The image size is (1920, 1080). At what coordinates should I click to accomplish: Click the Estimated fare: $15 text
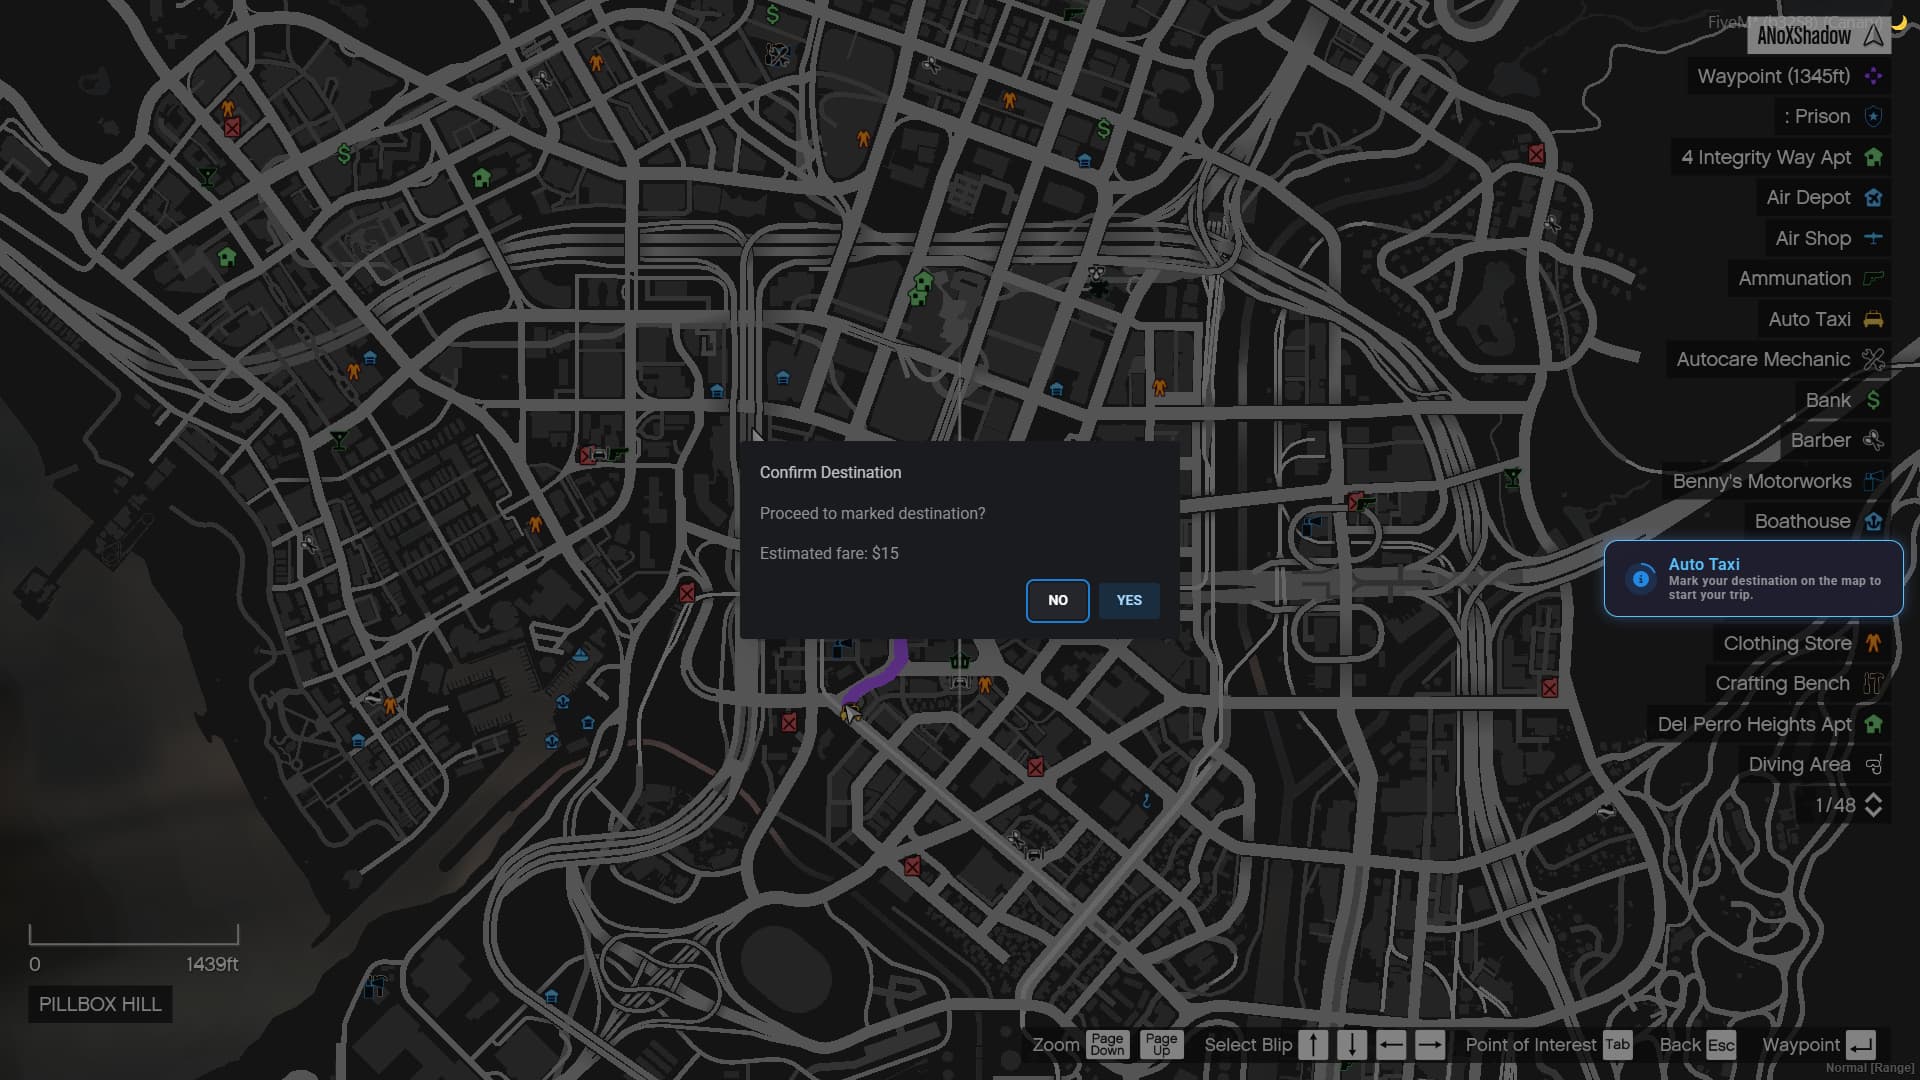click(x=829, y=553)
